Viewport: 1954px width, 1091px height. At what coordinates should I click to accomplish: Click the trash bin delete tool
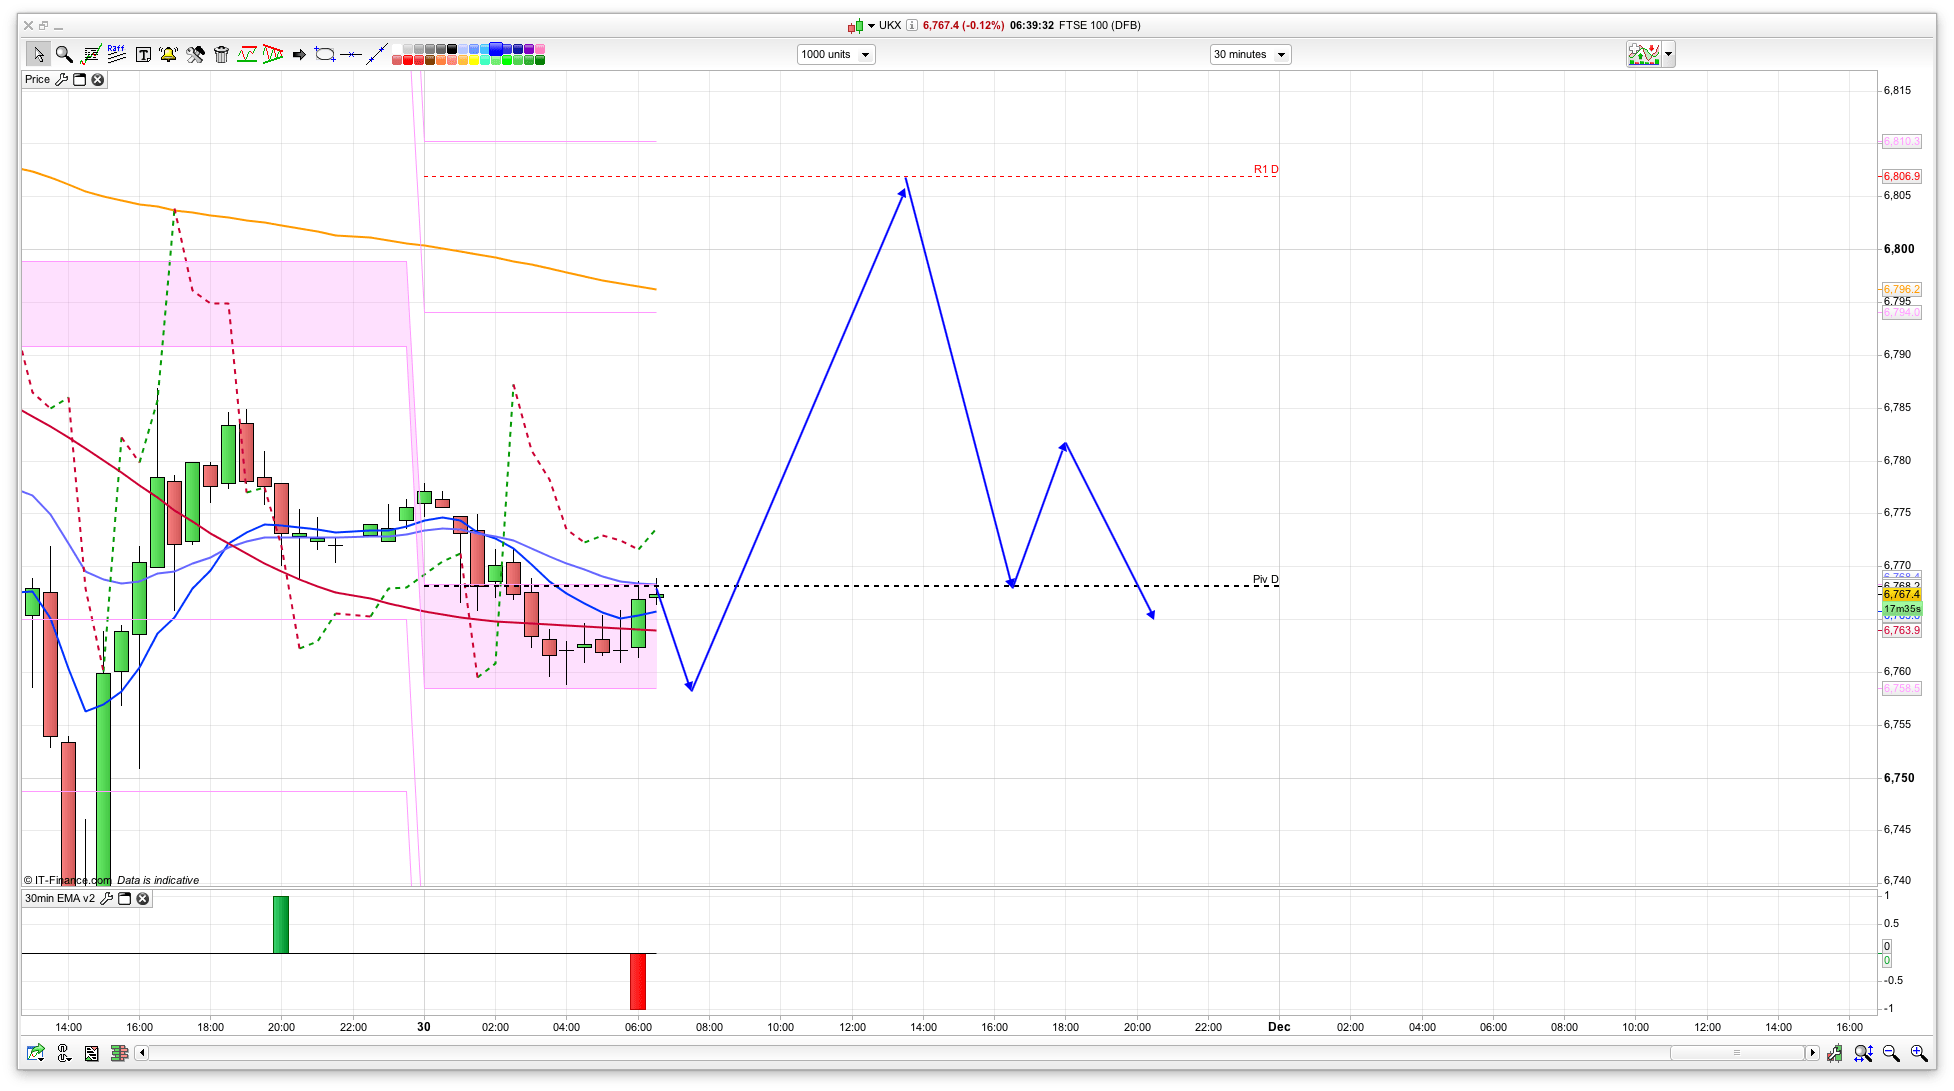(x=221, y=54)
